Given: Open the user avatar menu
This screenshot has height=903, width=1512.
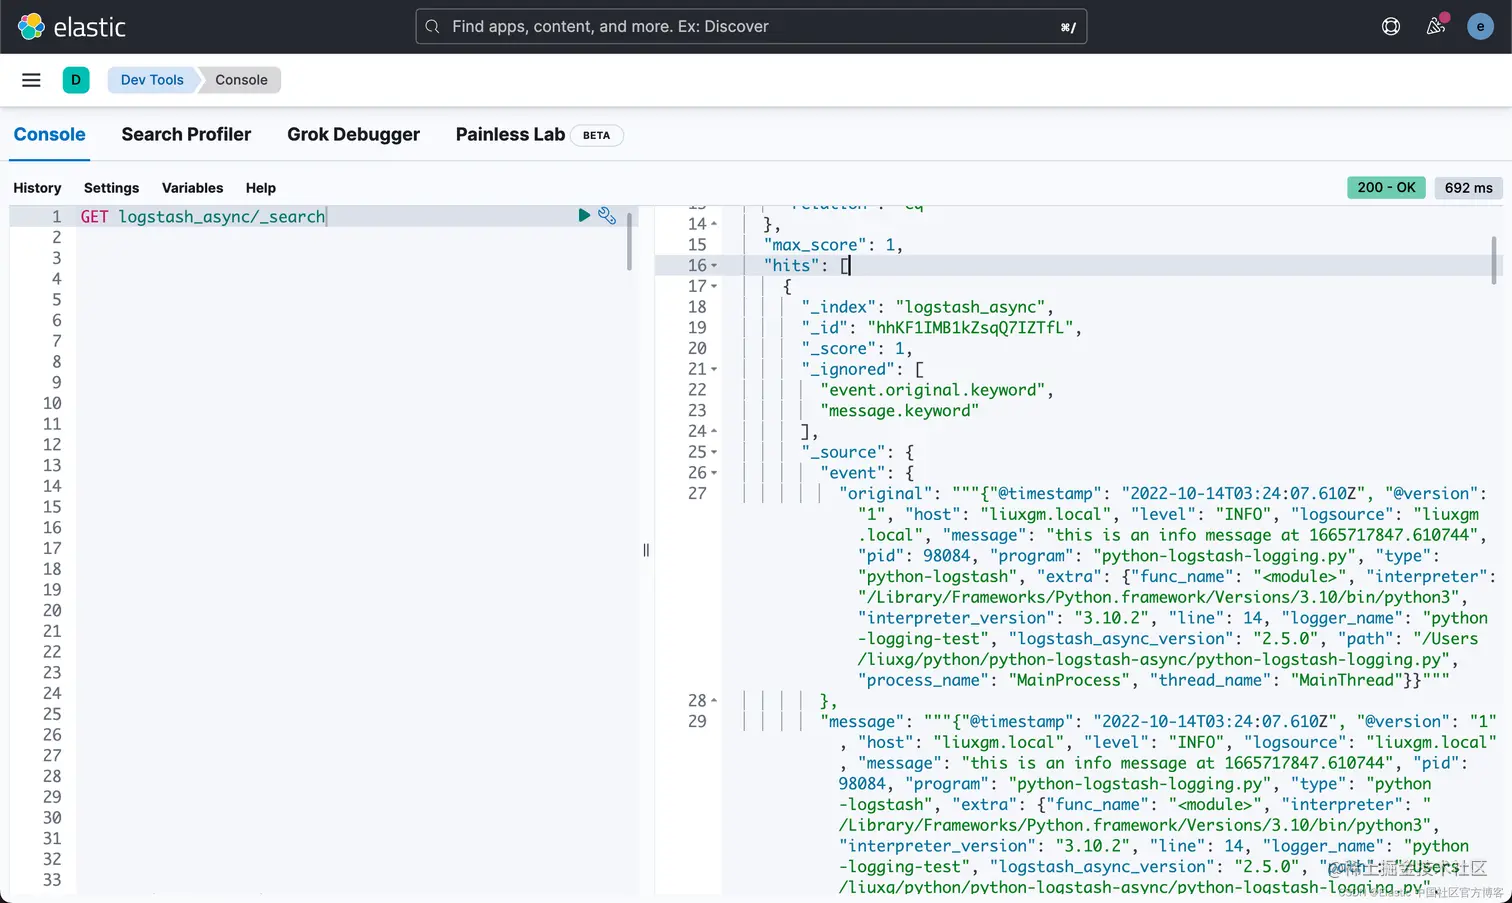Looking at the screenshot, I should tap(1480, 27).
